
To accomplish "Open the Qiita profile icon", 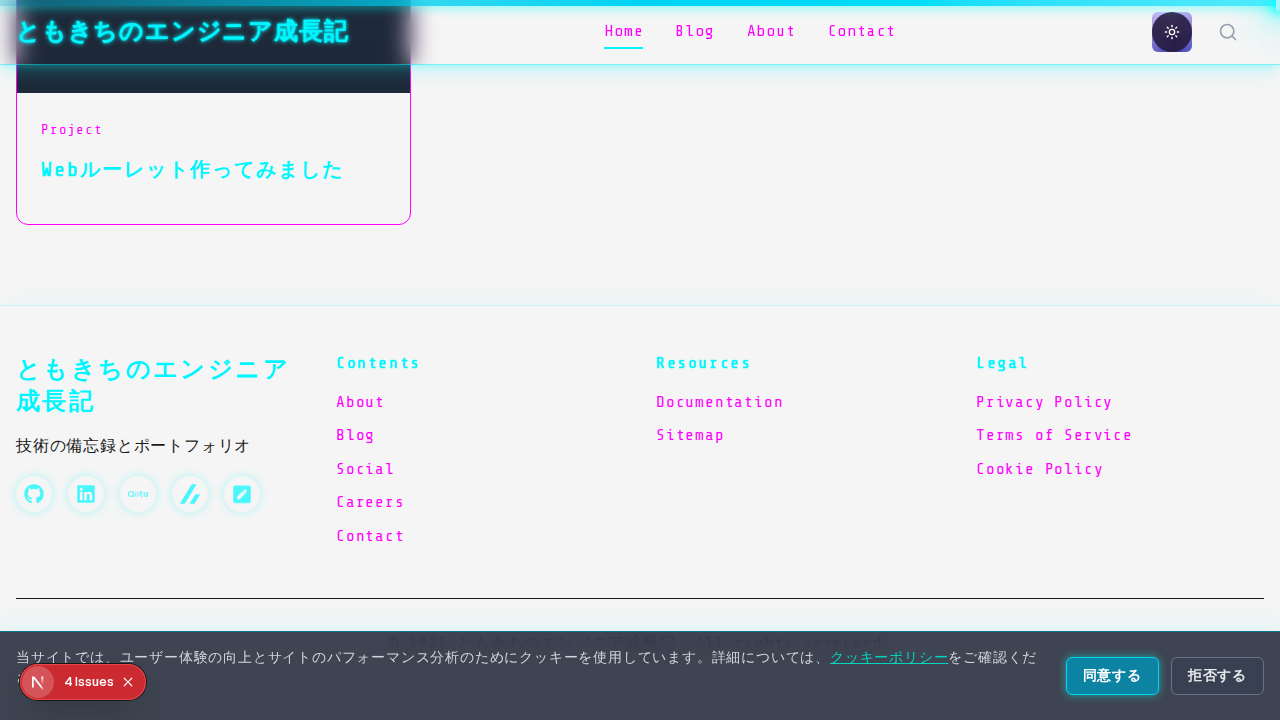I will tap(137, 493).
